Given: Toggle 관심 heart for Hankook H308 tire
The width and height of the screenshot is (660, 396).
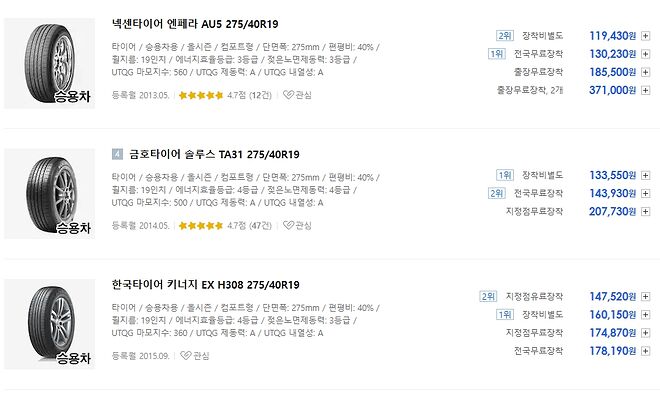Looking at the screenshot, I should click(194, 356).
